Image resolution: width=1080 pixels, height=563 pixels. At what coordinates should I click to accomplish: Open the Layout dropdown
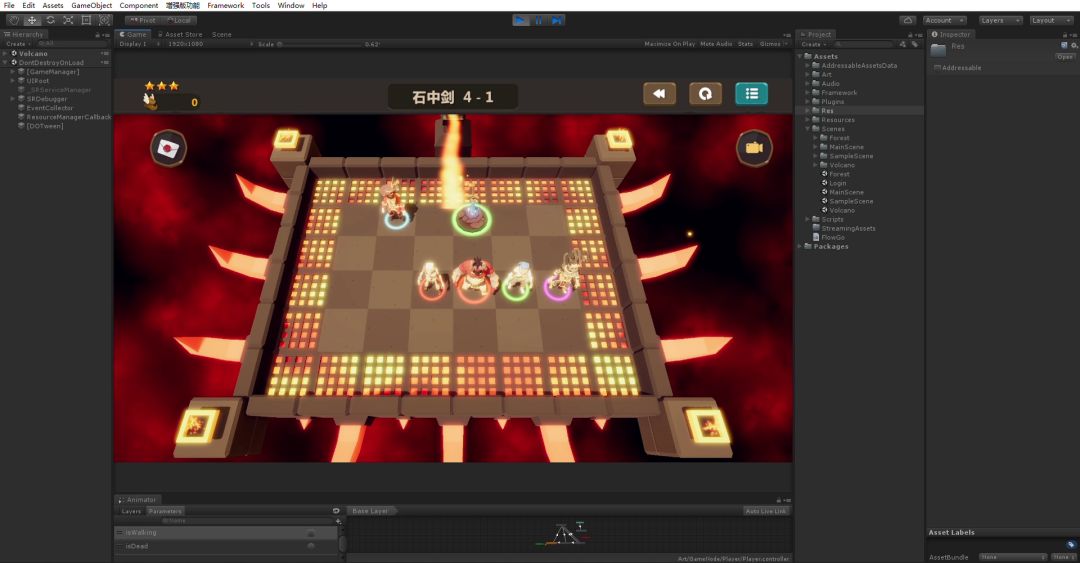[1051, 20]
